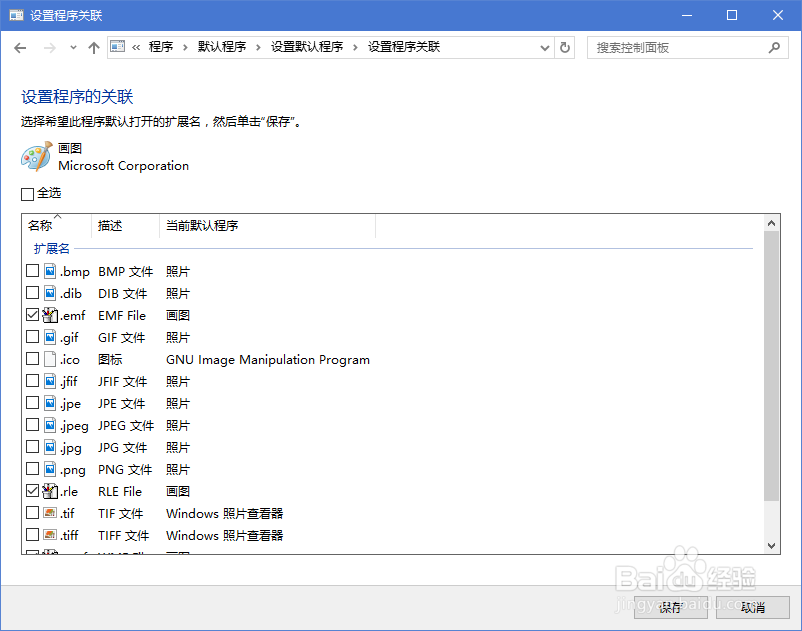Check the .jpg extension checkbox
The height and width of the screenshot is (631, 802).
coord(31,447)
